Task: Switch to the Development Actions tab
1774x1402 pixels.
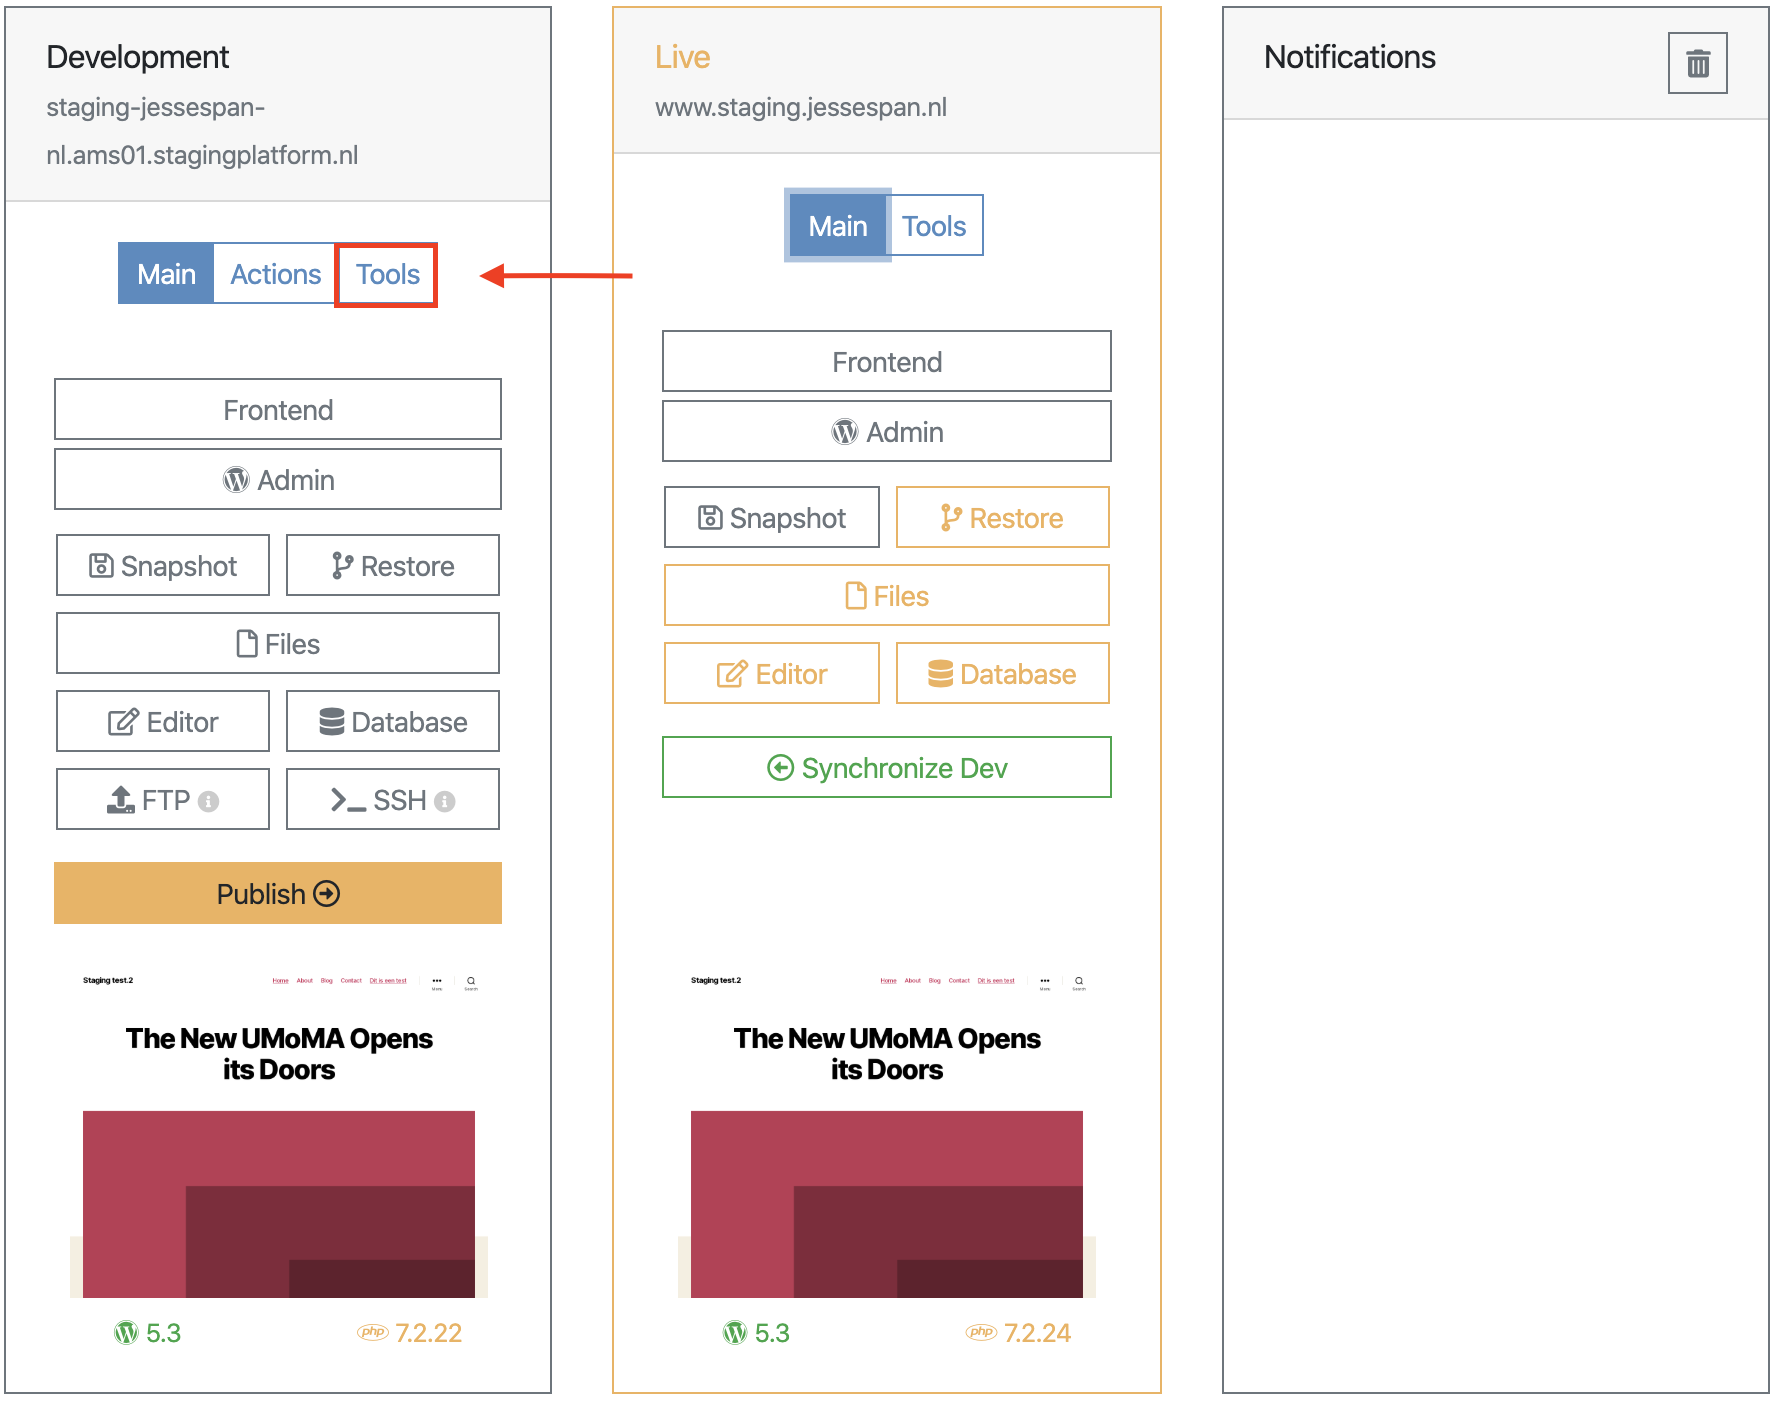Action: [x=275, y=274]
